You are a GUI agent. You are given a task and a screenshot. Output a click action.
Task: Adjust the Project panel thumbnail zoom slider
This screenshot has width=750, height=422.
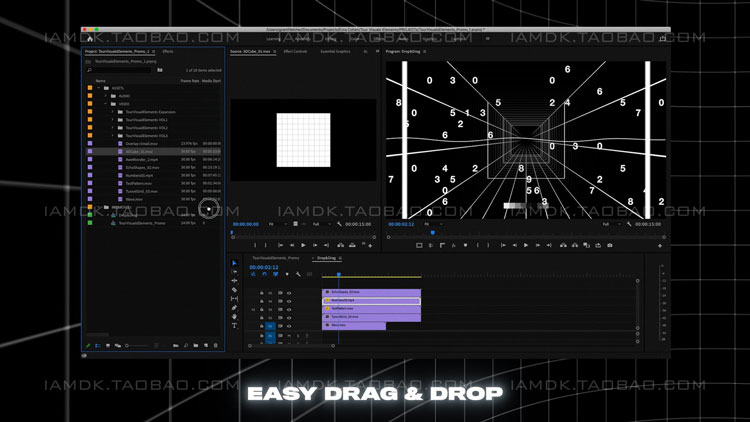click(137, 345)
